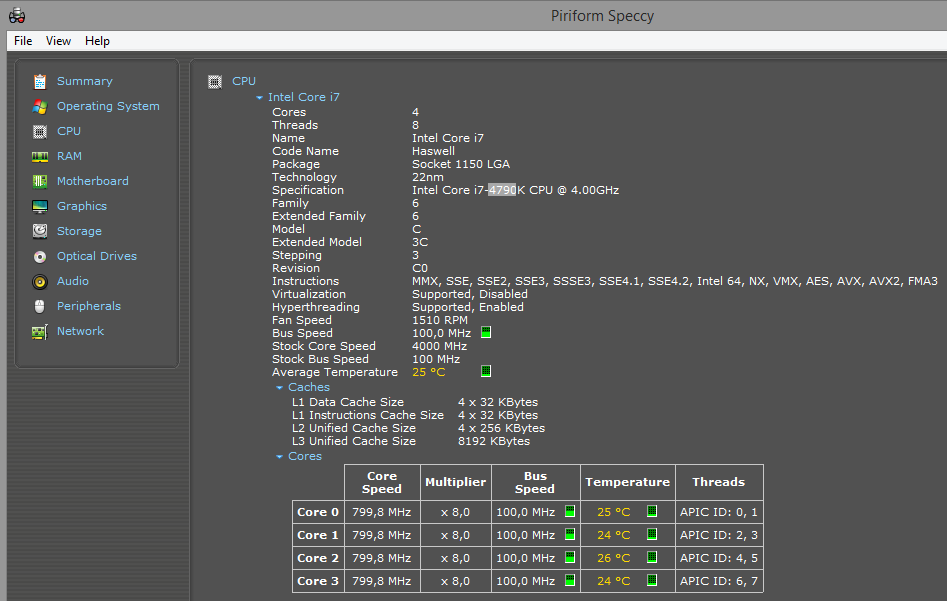Viewport: 947px width, 601px height.
Task: Show the Network section
Action: tap(80, 331)
